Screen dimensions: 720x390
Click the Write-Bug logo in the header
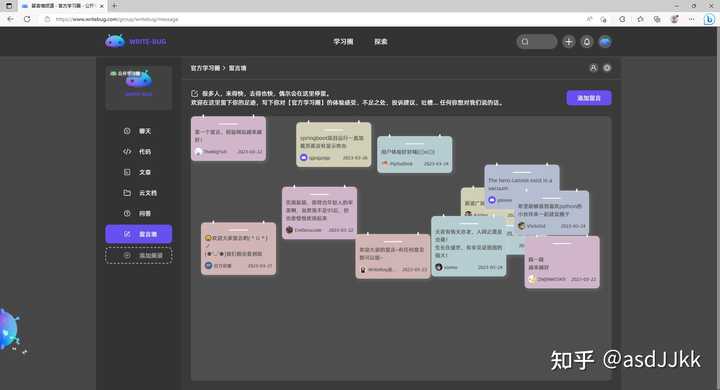[135, 41]
